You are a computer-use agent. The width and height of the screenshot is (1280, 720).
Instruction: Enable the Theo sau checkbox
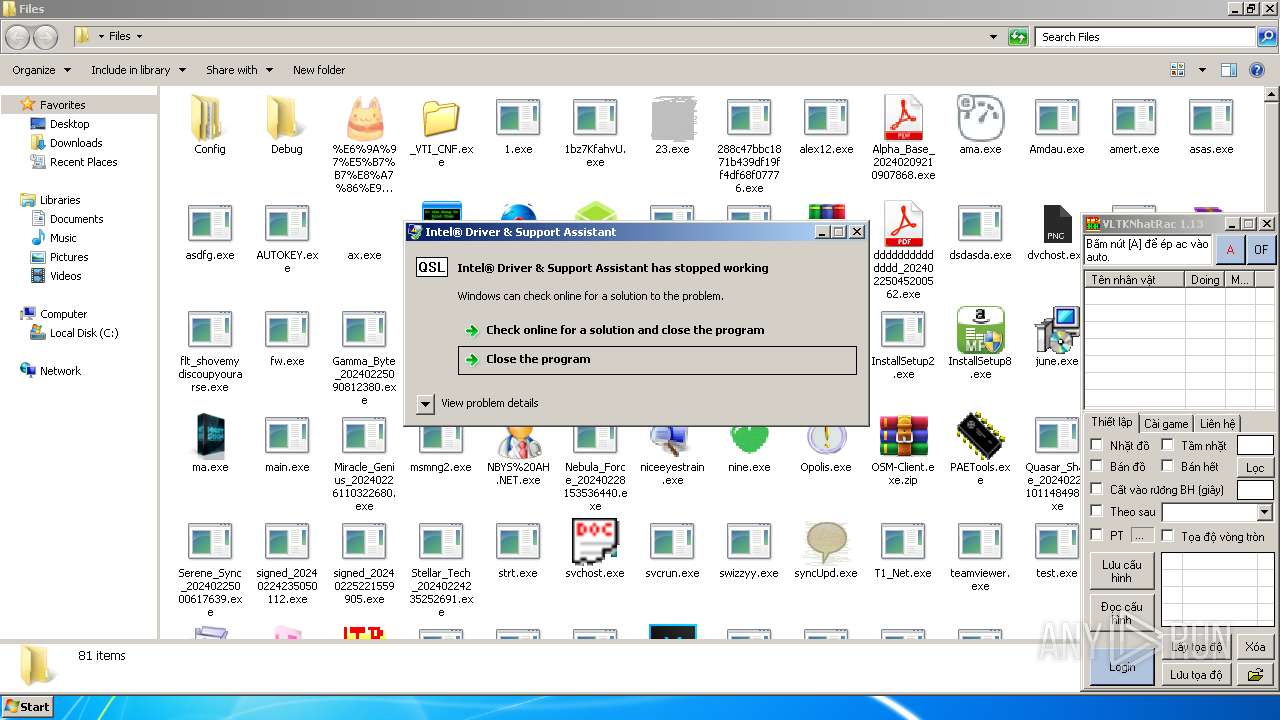(1097, 511)
